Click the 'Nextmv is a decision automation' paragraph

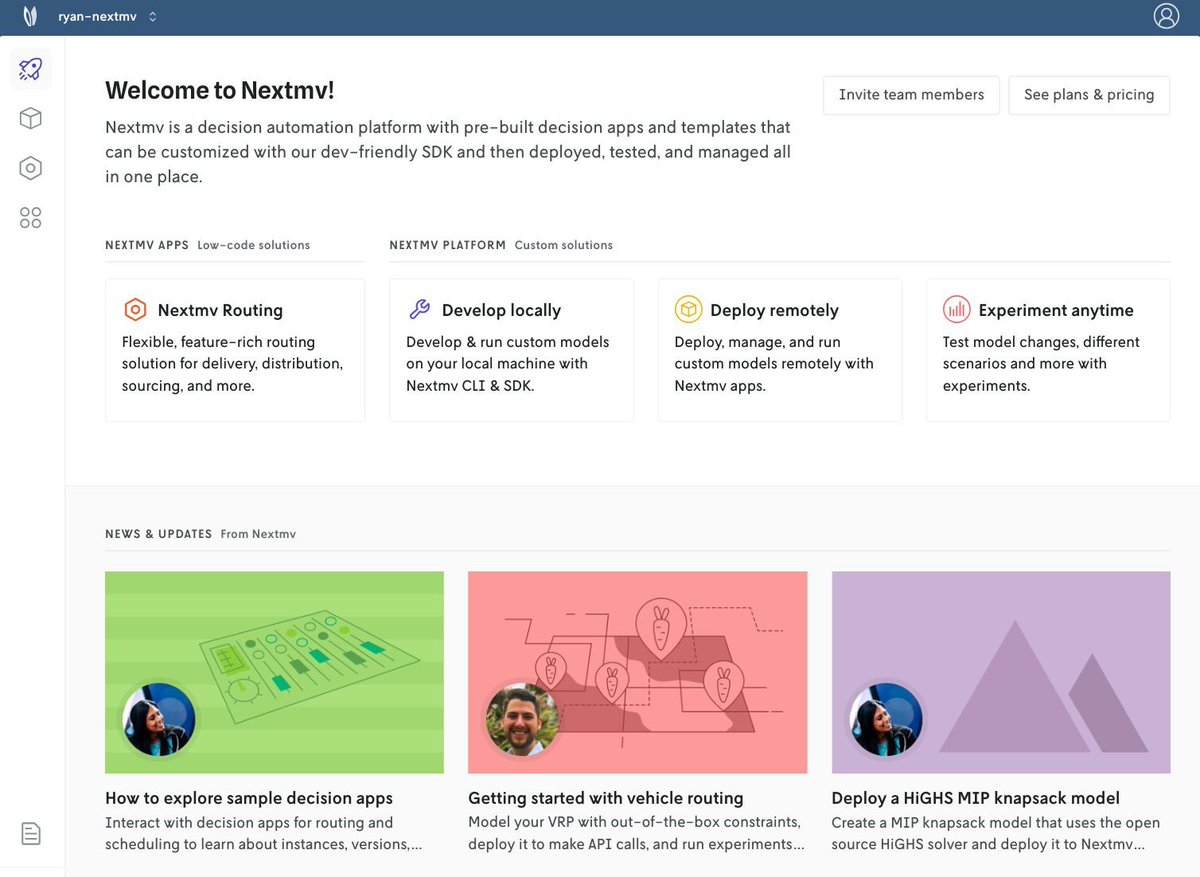tap(448, 152)
